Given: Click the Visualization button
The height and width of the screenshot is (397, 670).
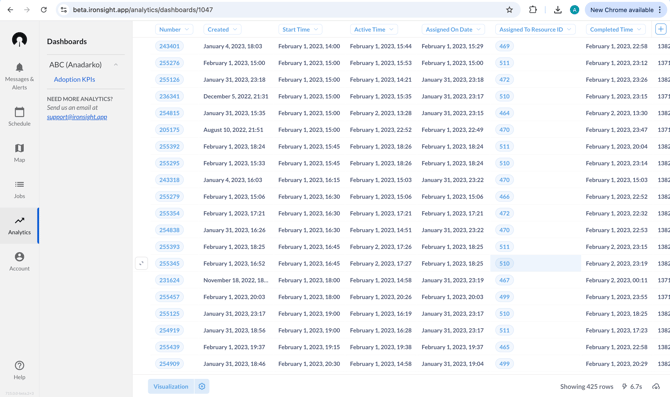Looking at the screenshot, I should [171, 386].
